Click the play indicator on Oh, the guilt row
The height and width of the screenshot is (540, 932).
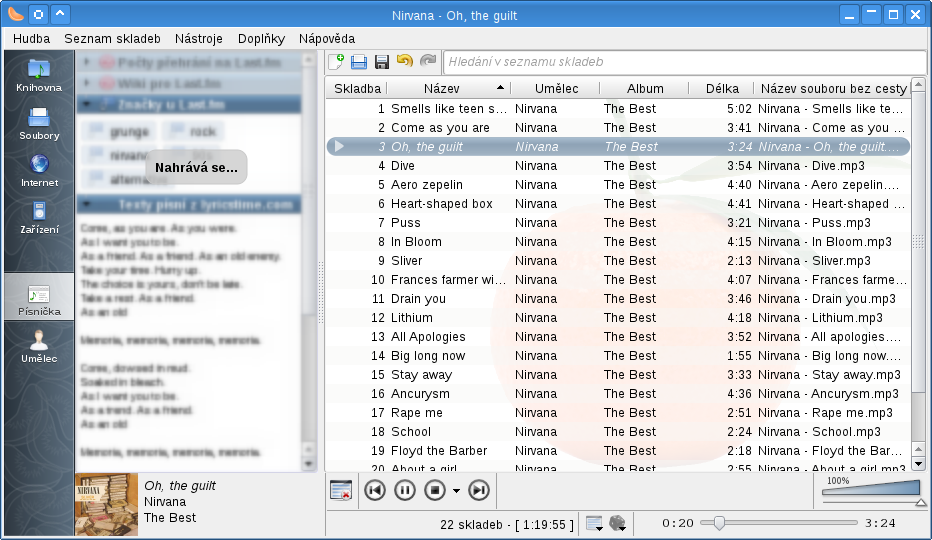[339, 146]
